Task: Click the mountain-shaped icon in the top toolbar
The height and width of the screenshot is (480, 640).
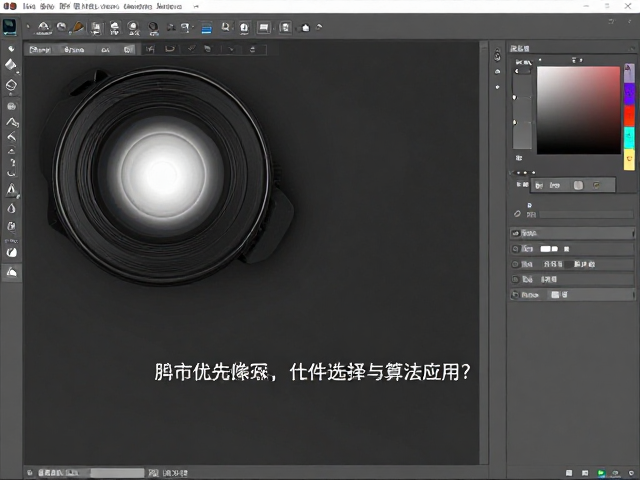Action: tap(43, 27)
